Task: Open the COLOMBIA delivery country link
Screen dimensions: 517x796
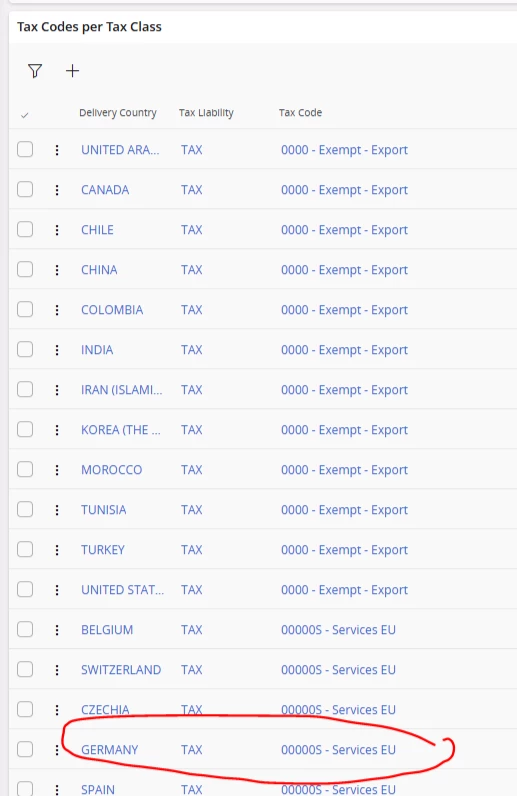Action: click(x=112, y=310)
